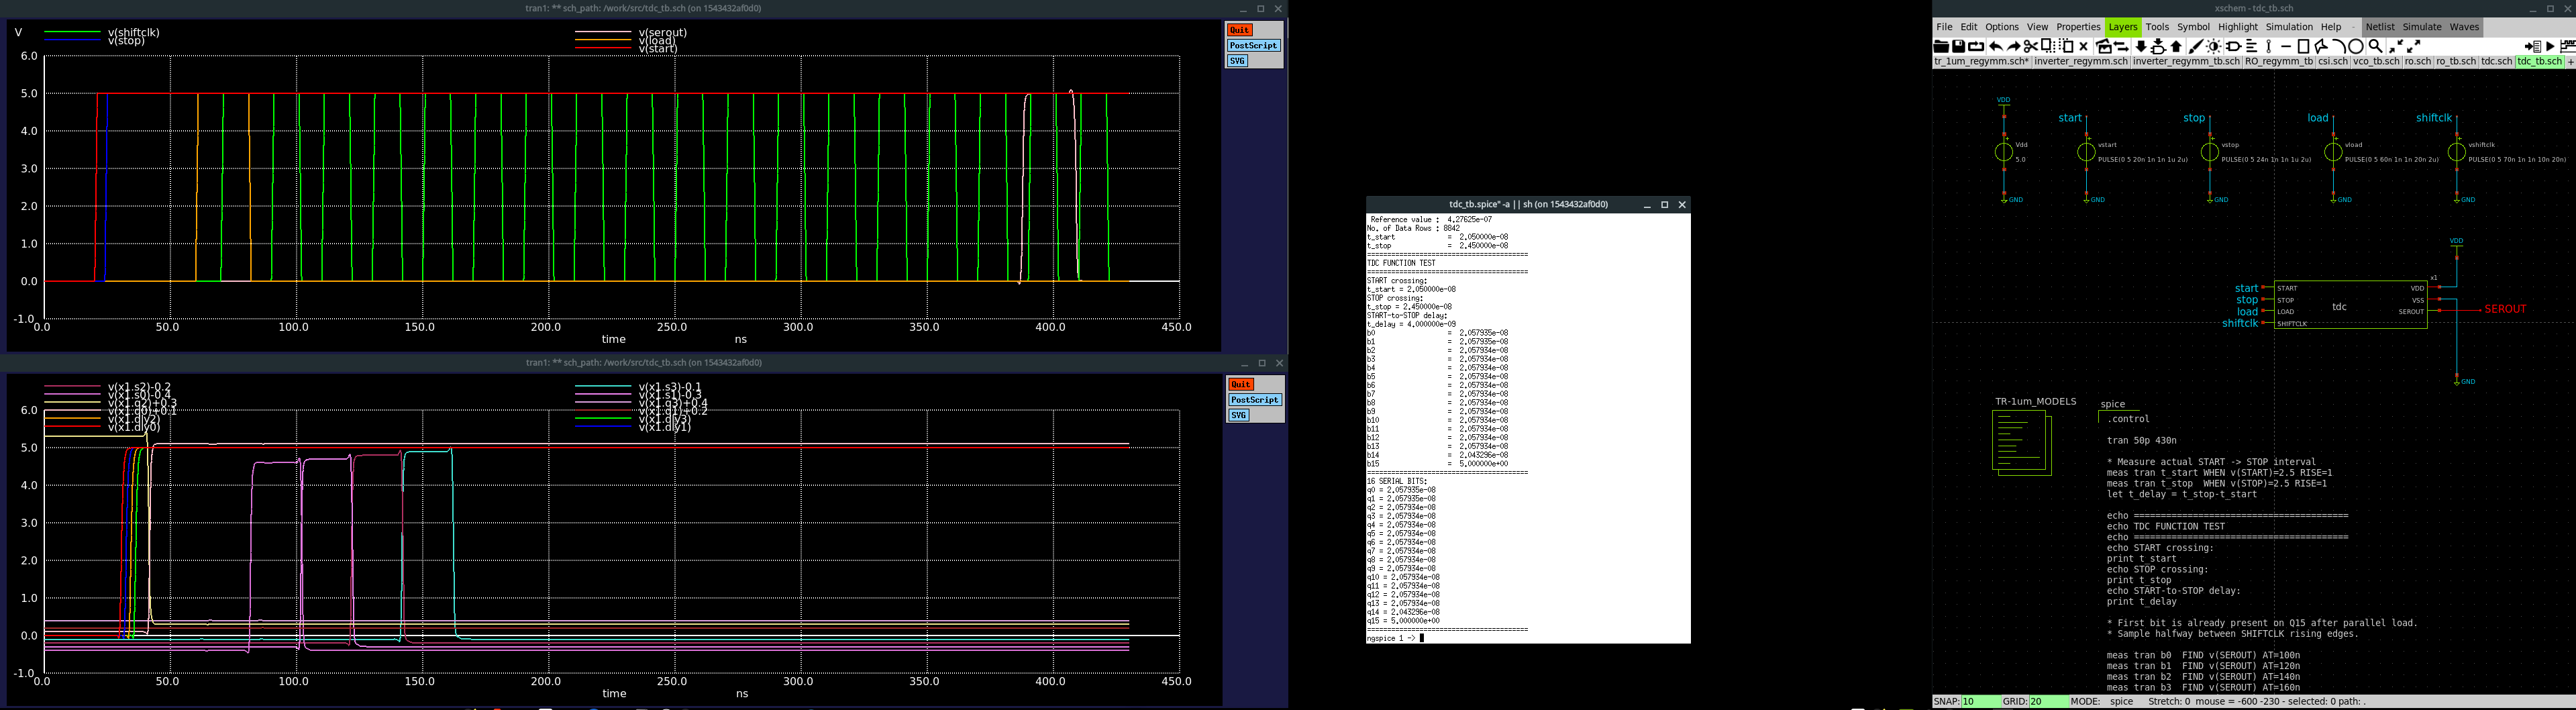The width and height of the screenshot is (2576, 710).
Task: Click the save floppy disk icon
Action: click(x=1959, y=46)
